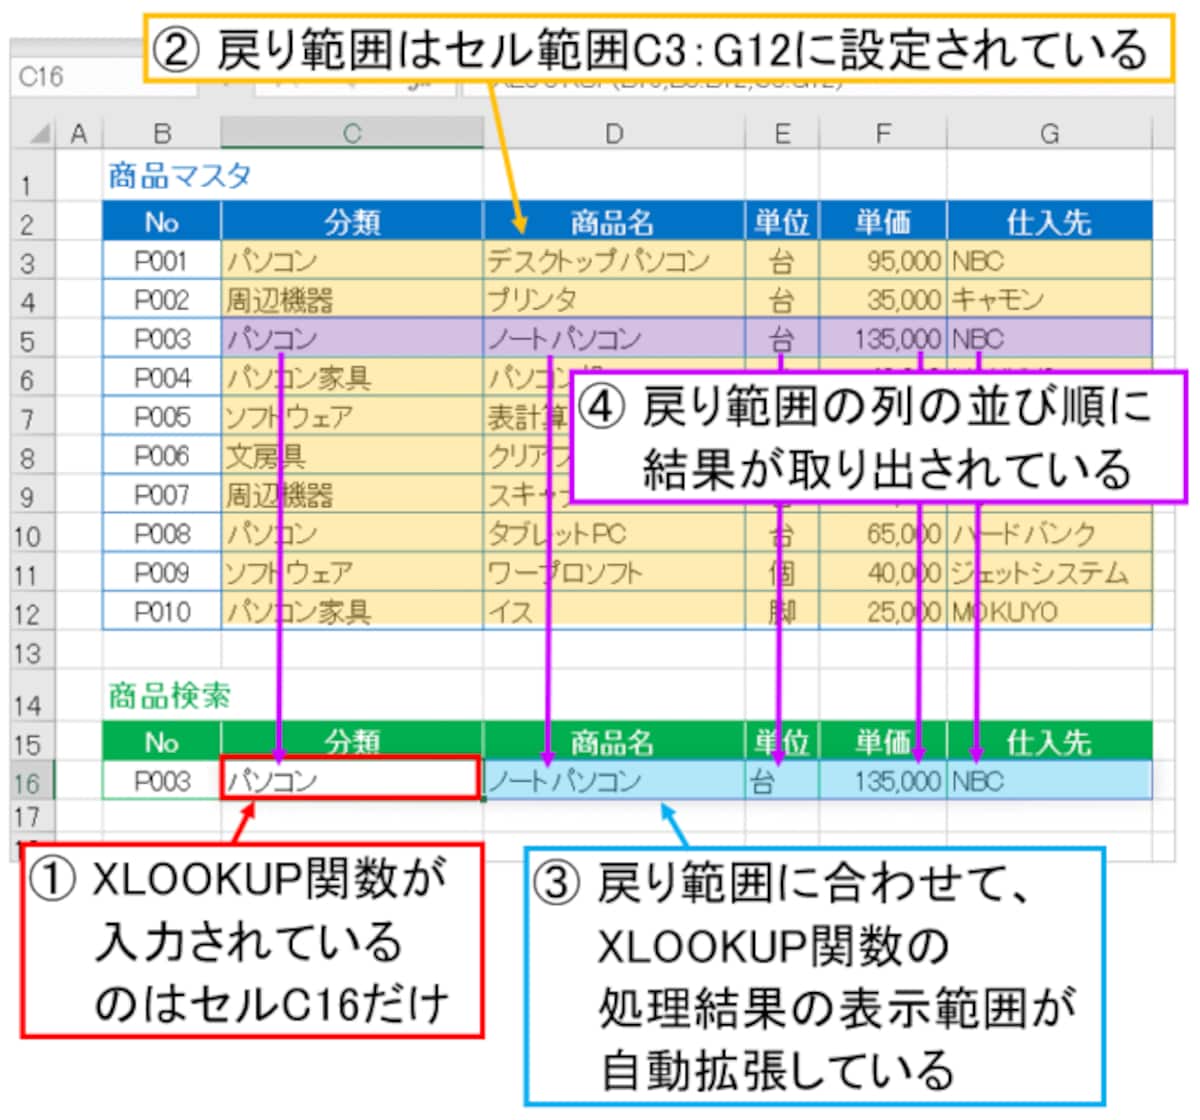
Task: Select the 文房具 category cell
Action: (352, 456)
